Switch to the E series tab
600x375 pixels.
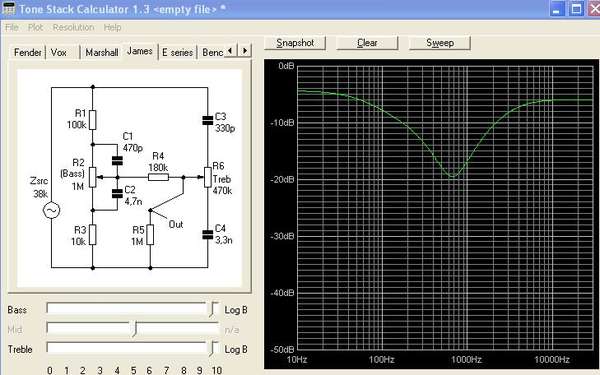point(177,52)
